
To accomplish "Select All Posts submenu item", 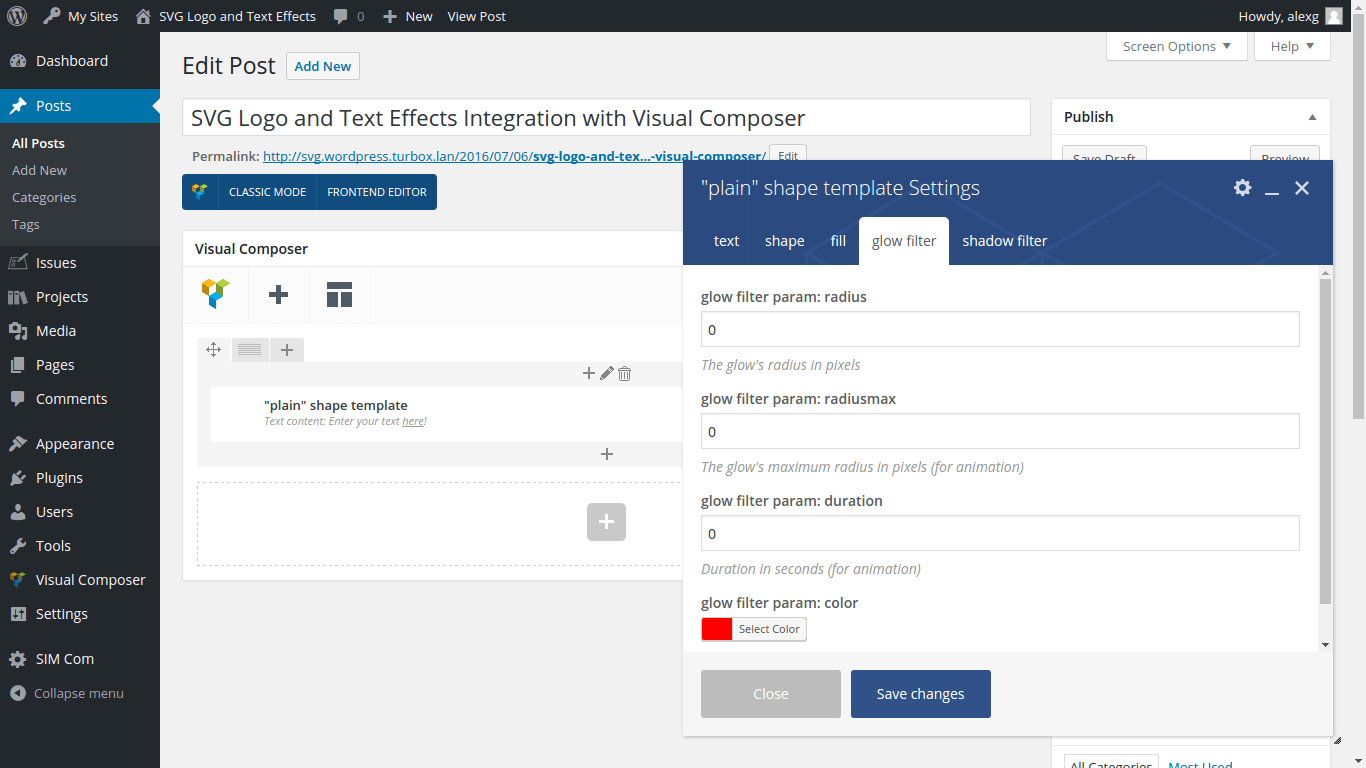I will tap(38, 143).
